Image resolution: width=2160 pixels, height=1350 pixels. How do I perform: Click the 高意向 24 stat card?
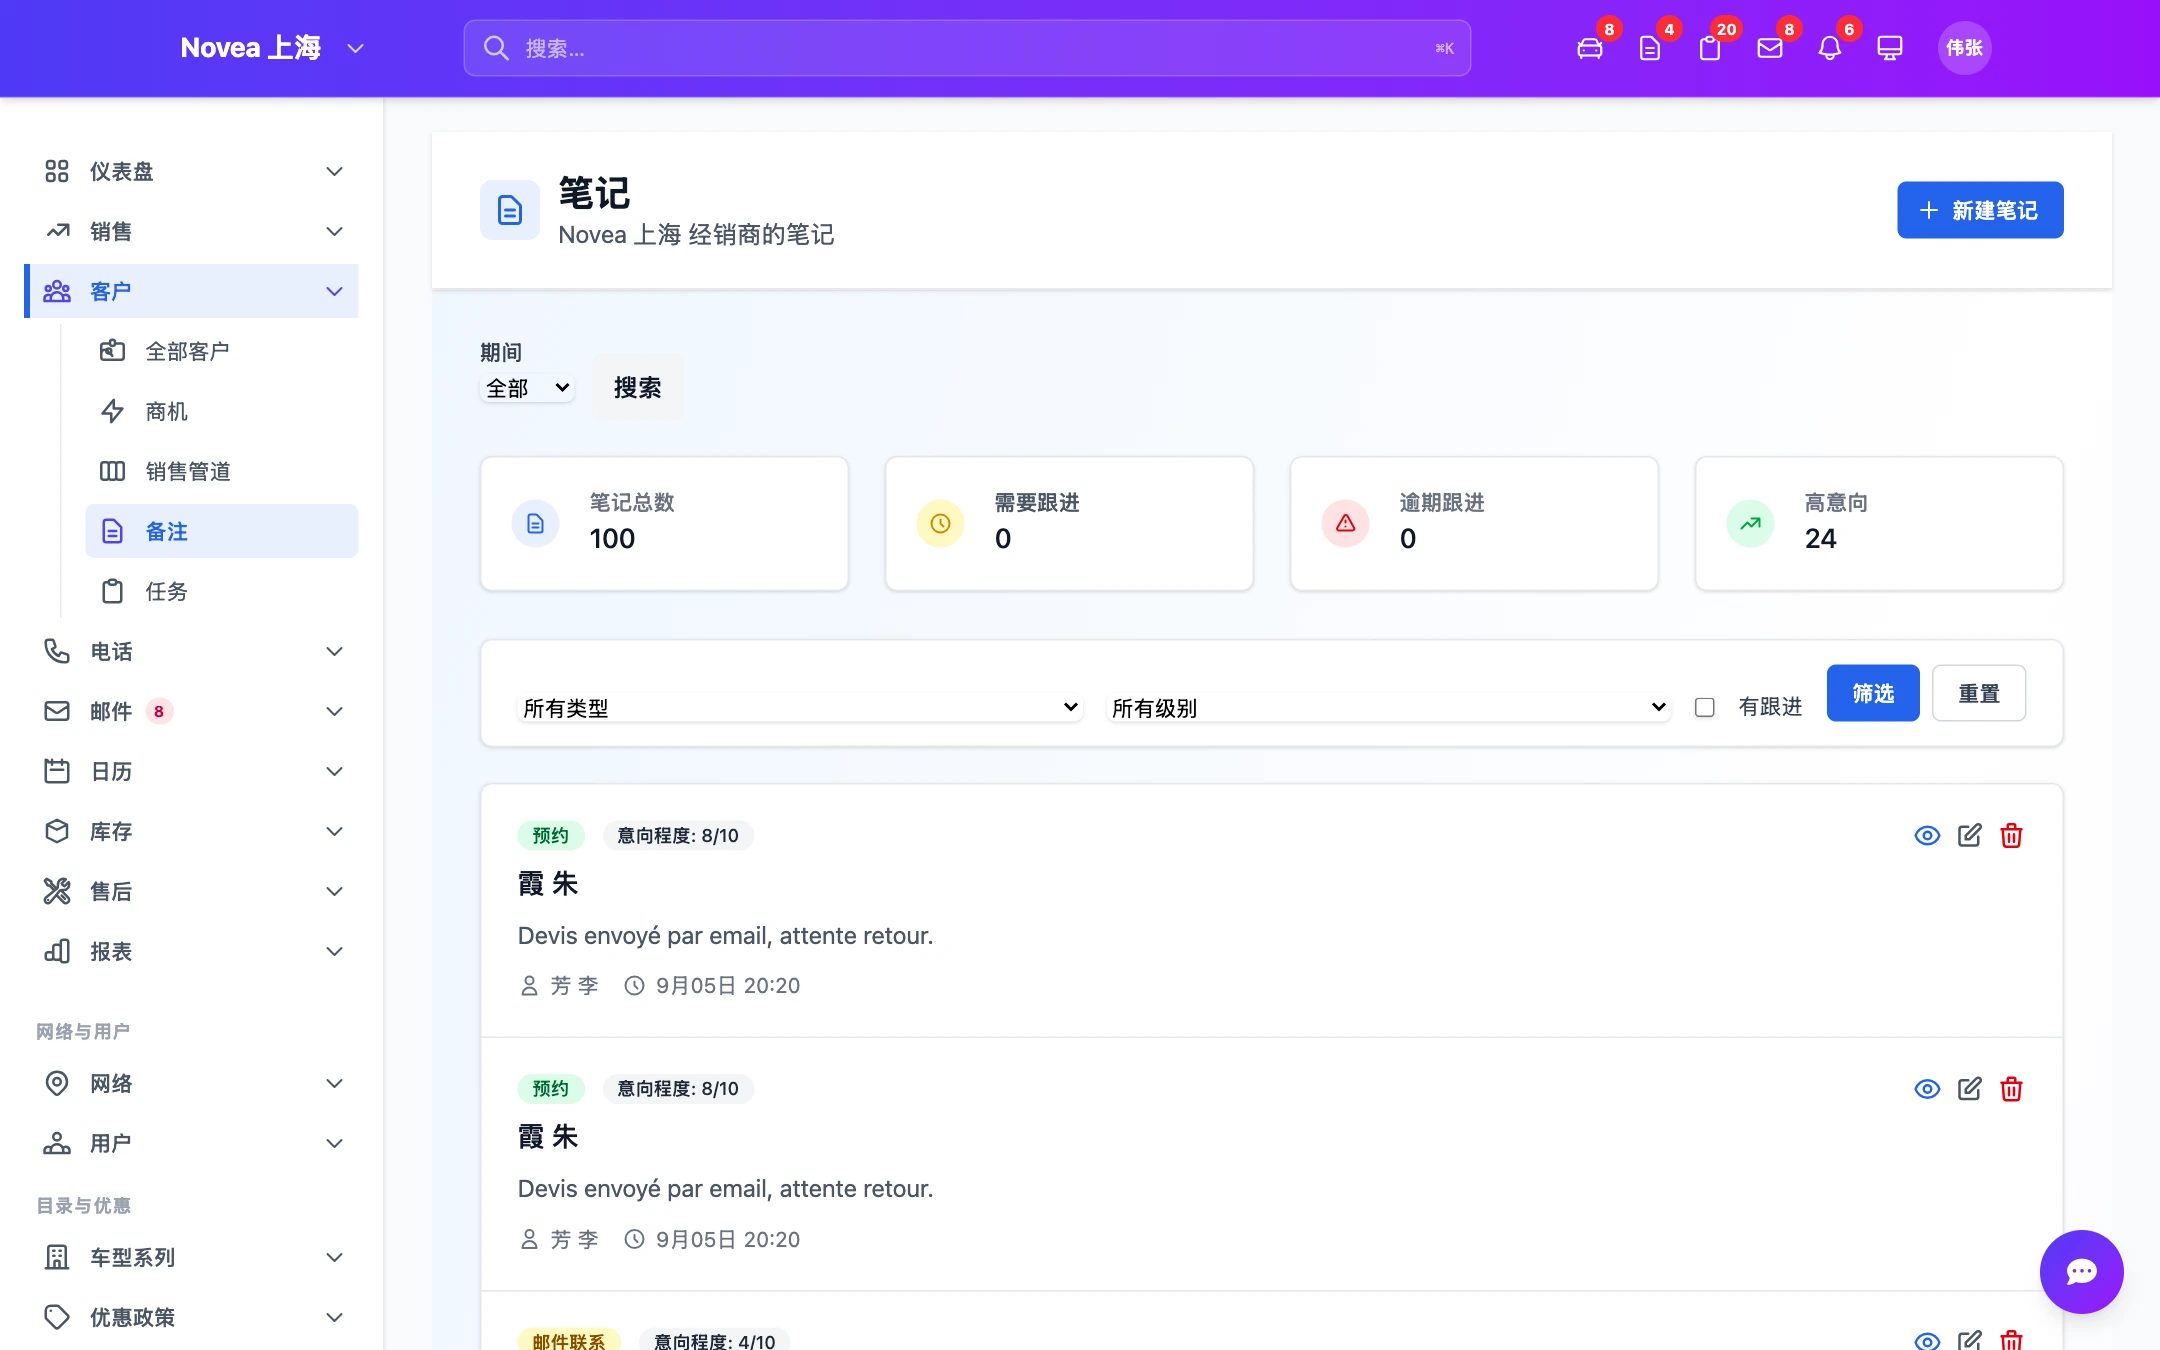point(1879,523)
